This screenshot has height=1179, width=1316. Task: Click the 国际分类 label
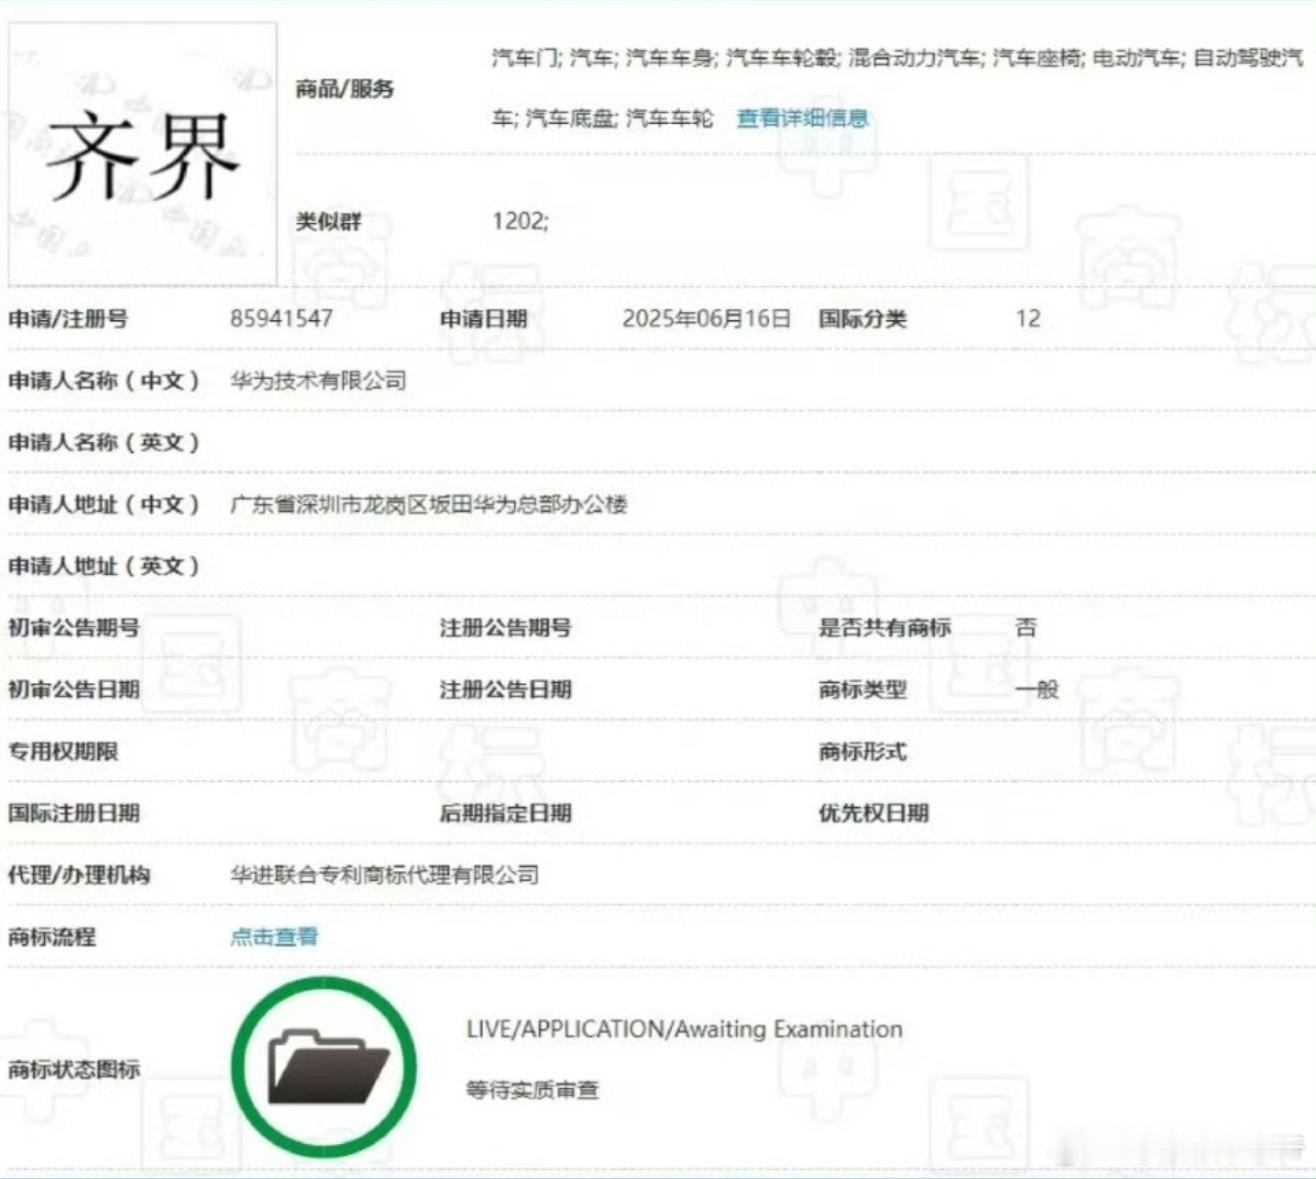click(862, 319)
